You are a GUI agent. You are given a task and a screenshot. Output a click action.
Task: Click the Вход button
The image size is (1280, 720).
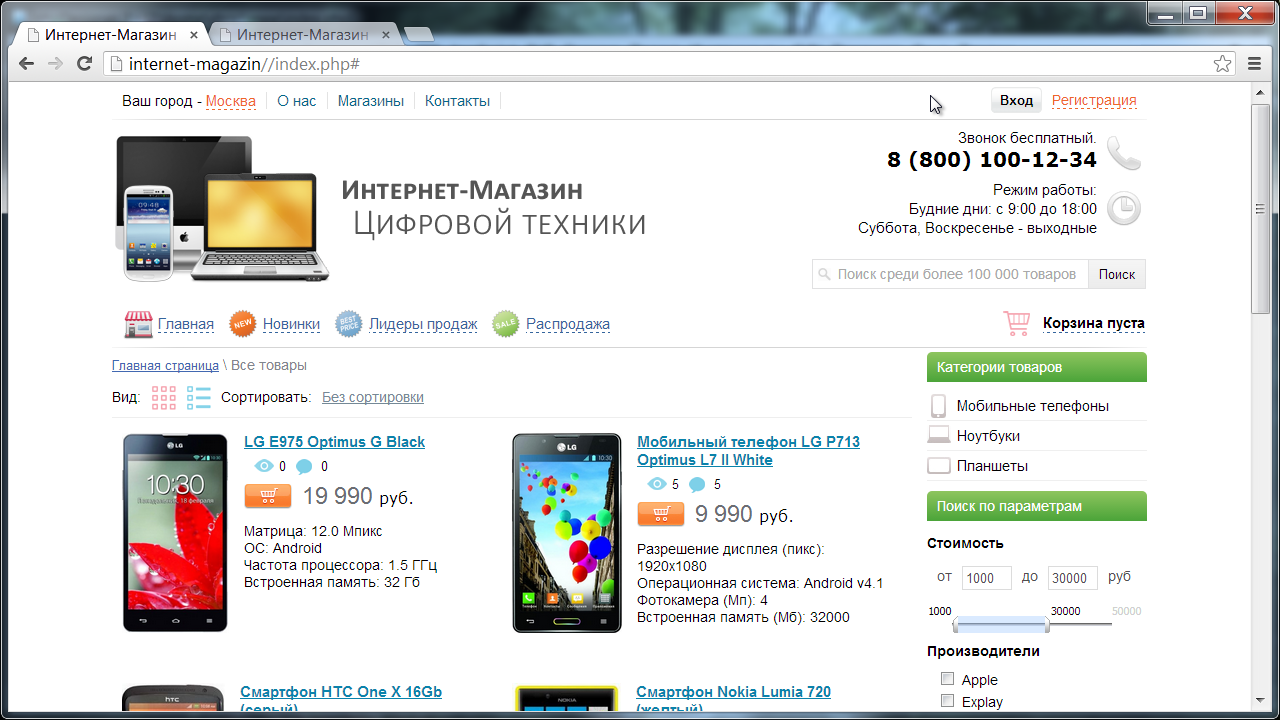(x=1016, y=100)
